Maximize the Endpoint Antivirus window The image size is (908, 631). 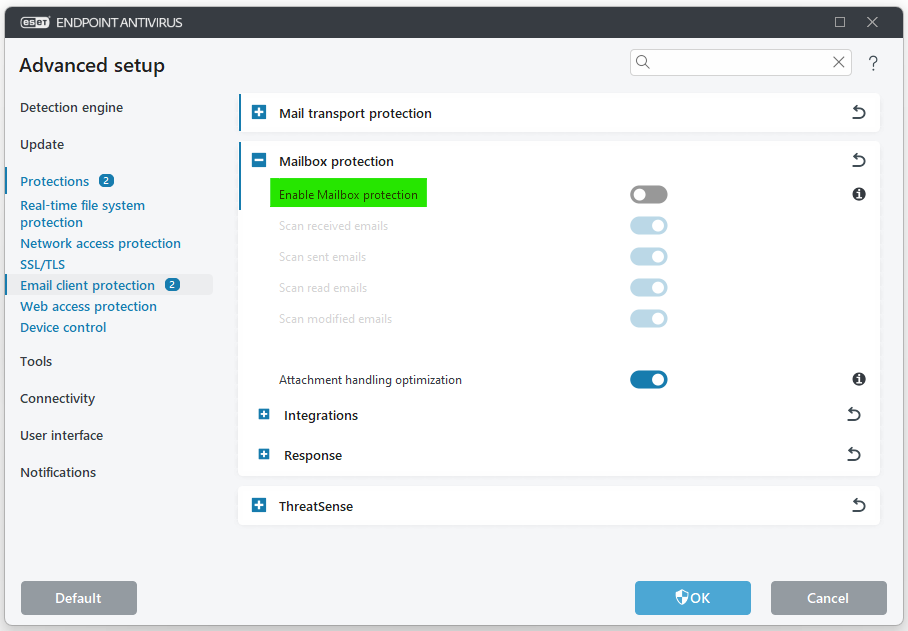[840, 22]
